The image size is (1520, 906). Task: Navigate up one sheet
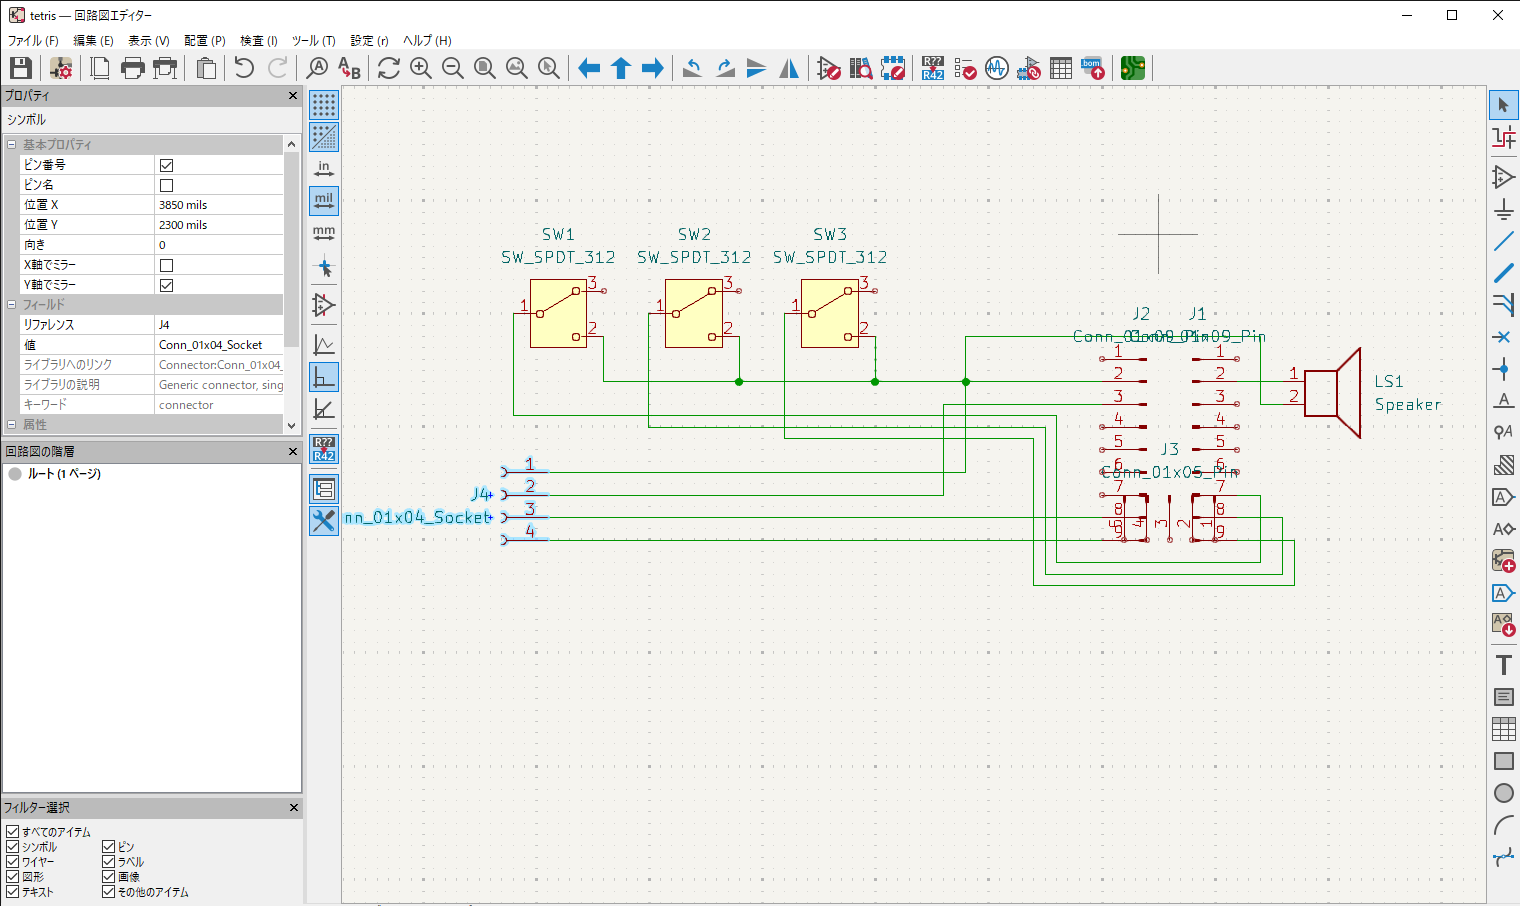pos(621,68)
